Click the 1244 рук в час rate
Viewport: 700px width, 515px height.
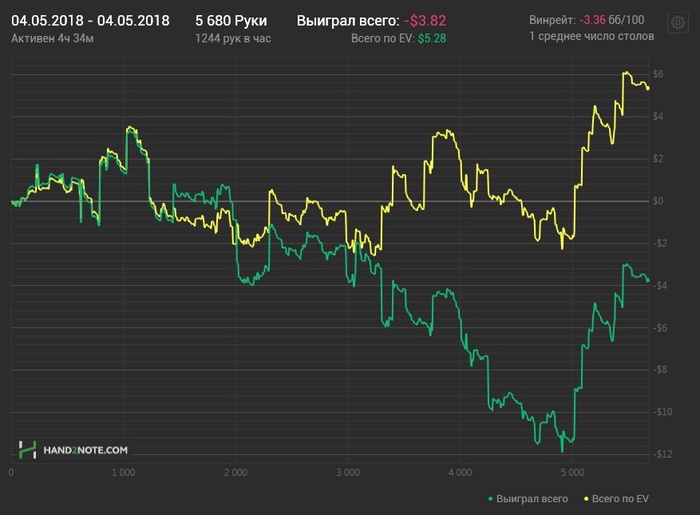click(x=234, y=38)
